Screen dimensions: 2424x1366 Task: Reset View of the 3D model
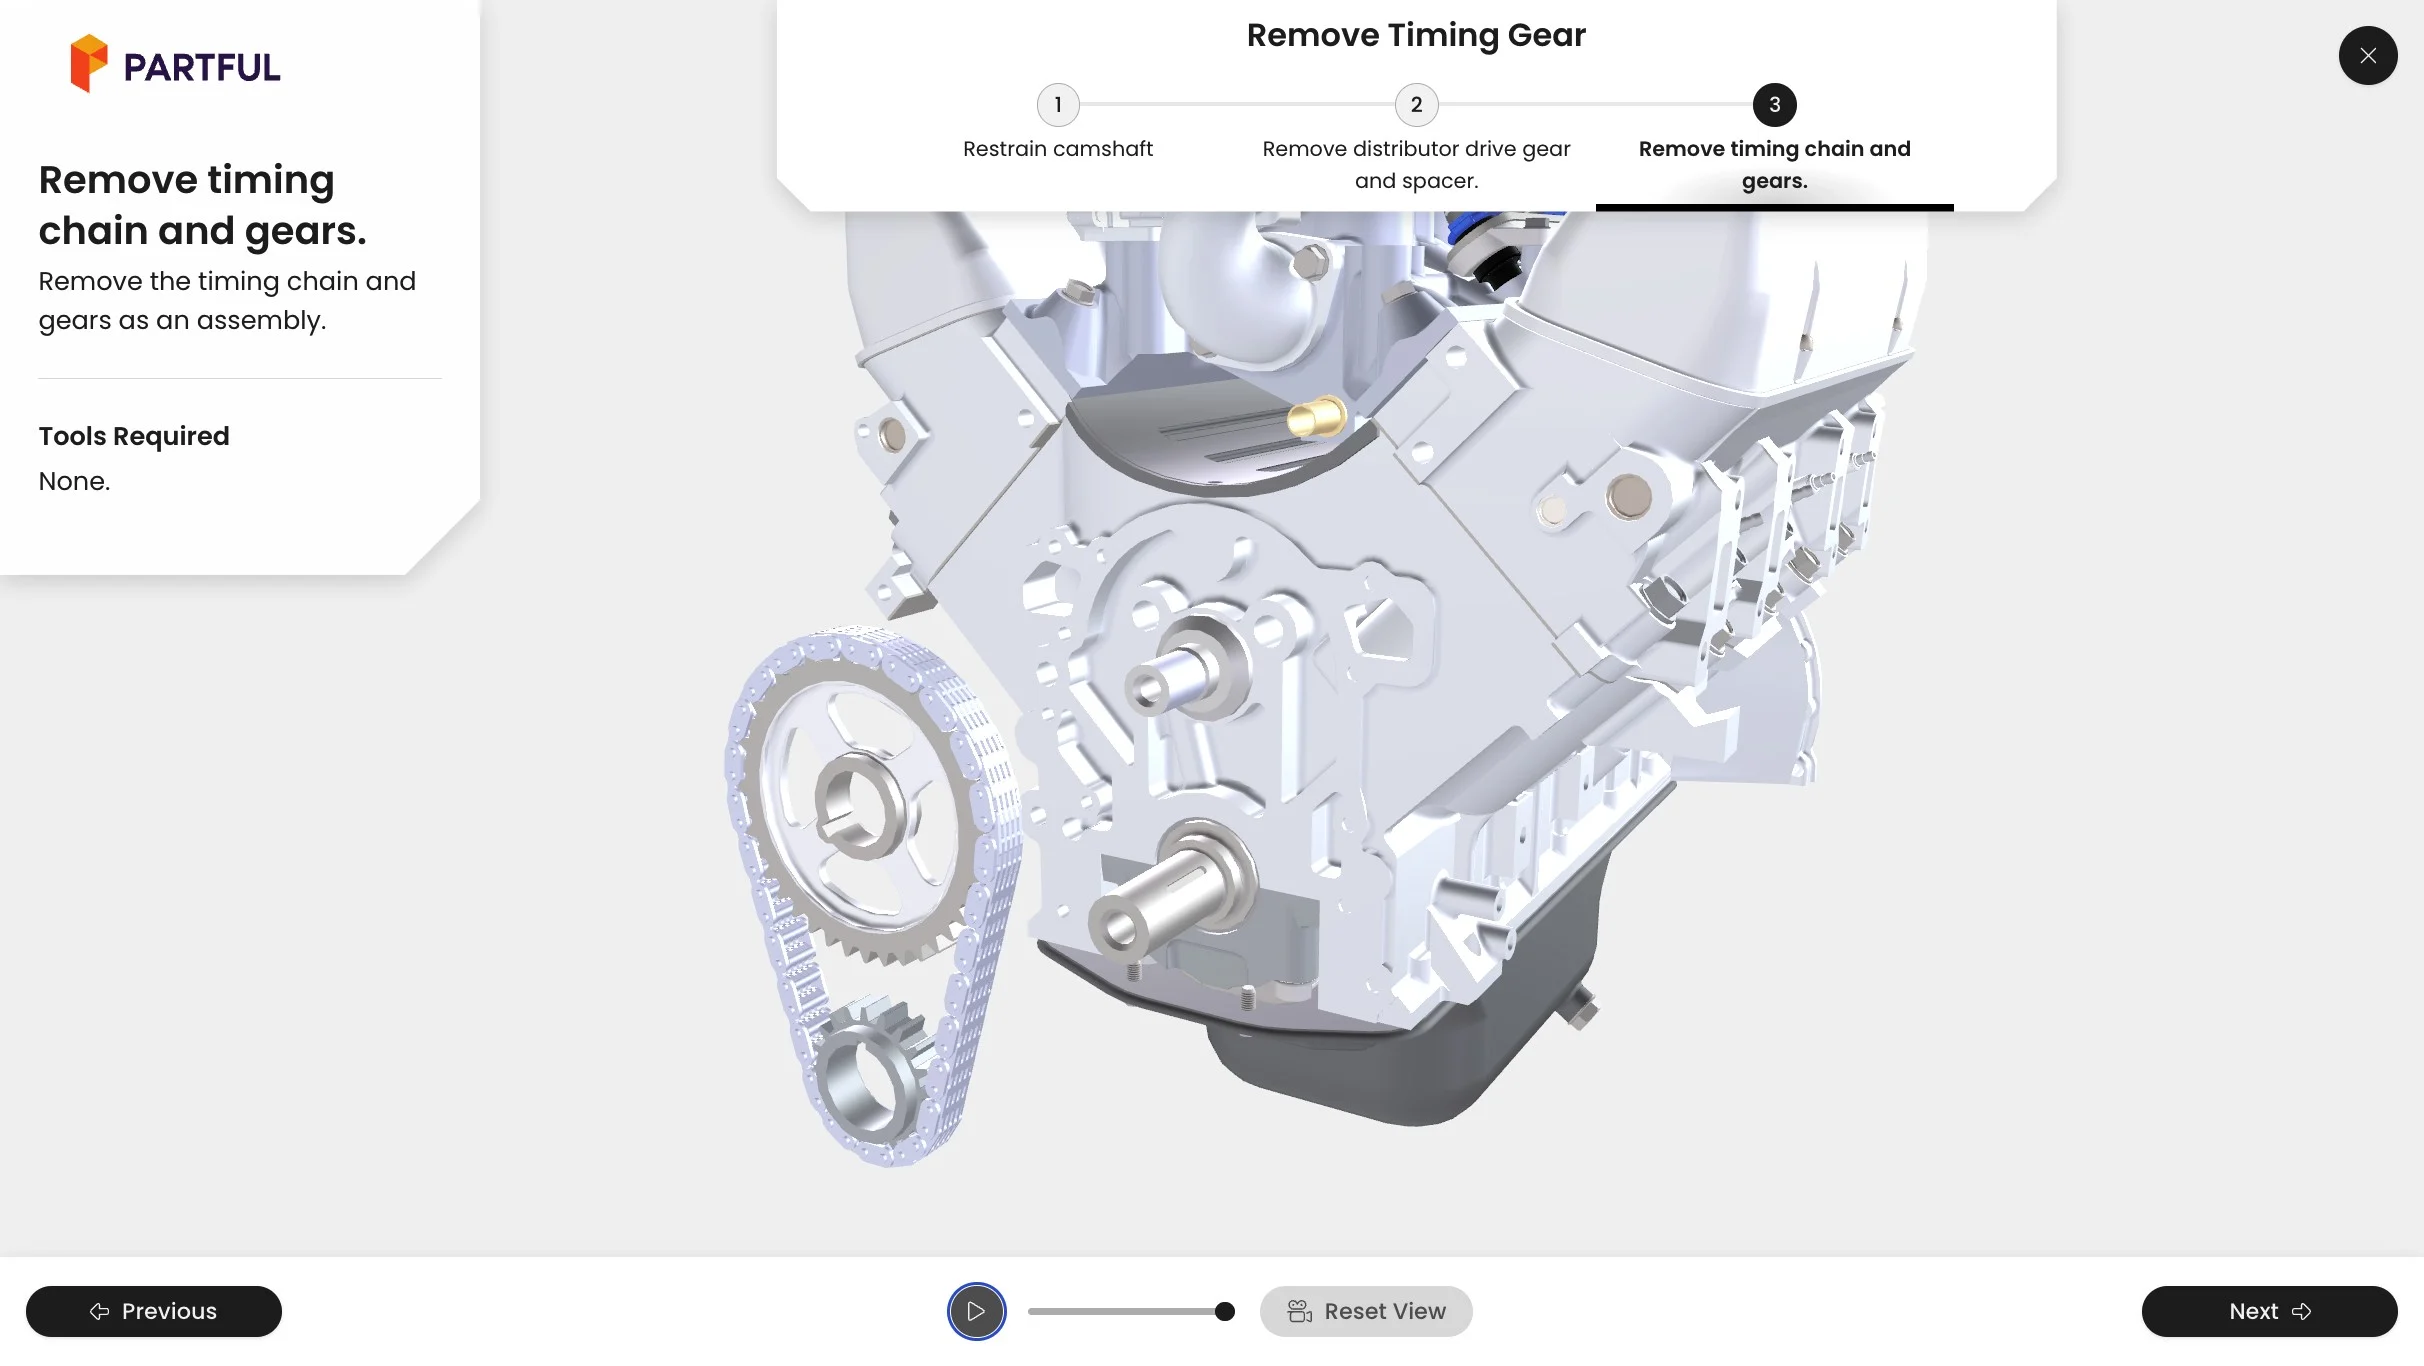point(1366,1311)
